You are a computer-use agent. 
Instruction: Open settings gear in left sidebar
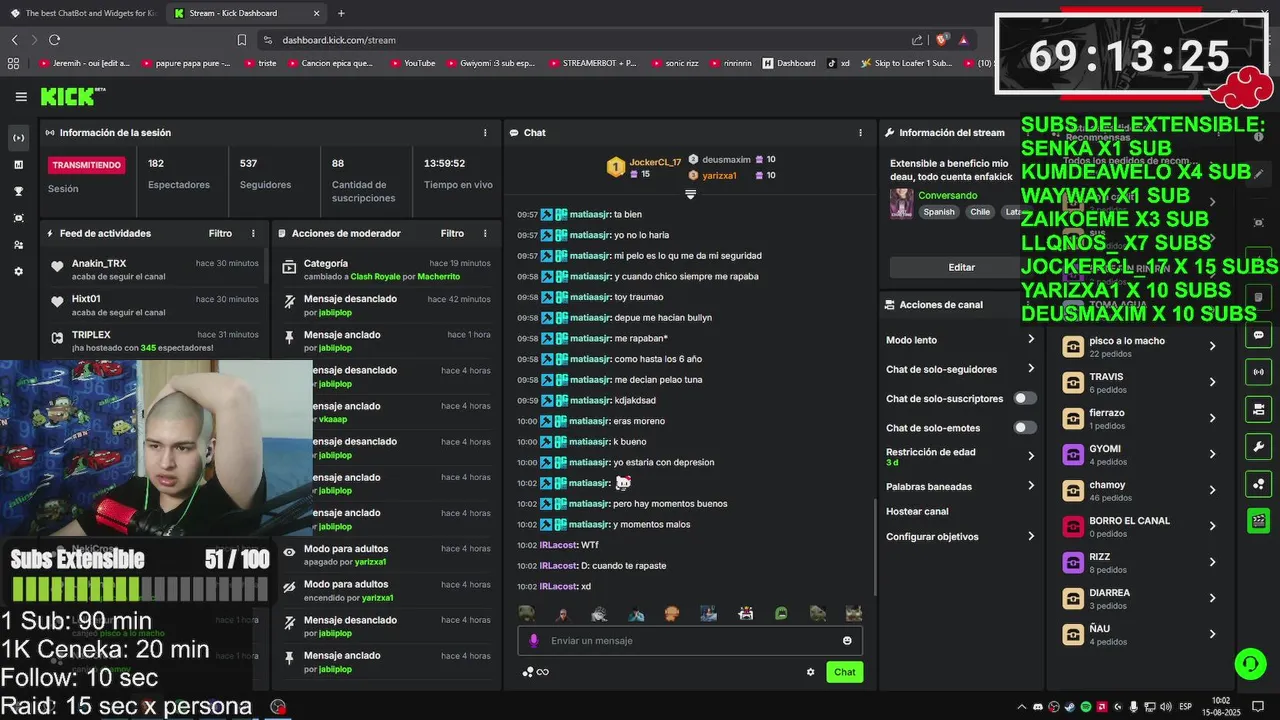tap(18, 271)
